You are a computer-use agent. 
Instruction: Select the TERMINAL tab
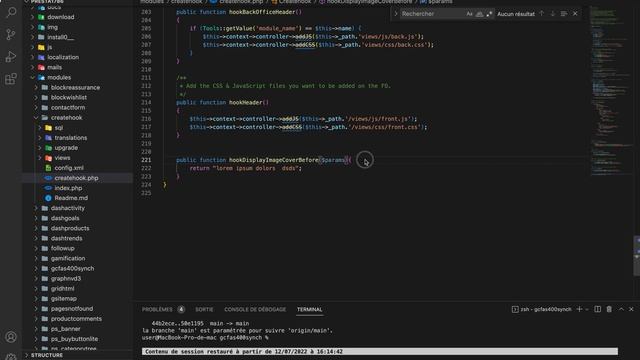click(x=309, y=309)
